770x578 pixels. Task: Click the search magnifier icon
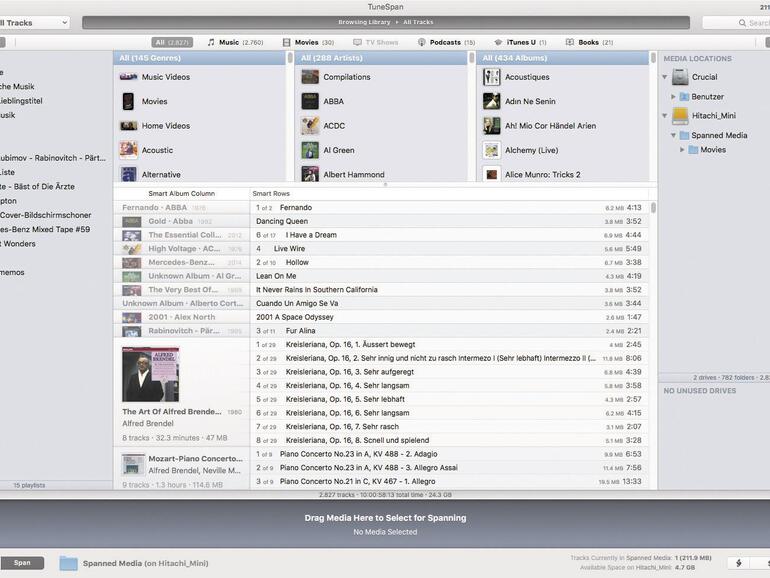742,23
